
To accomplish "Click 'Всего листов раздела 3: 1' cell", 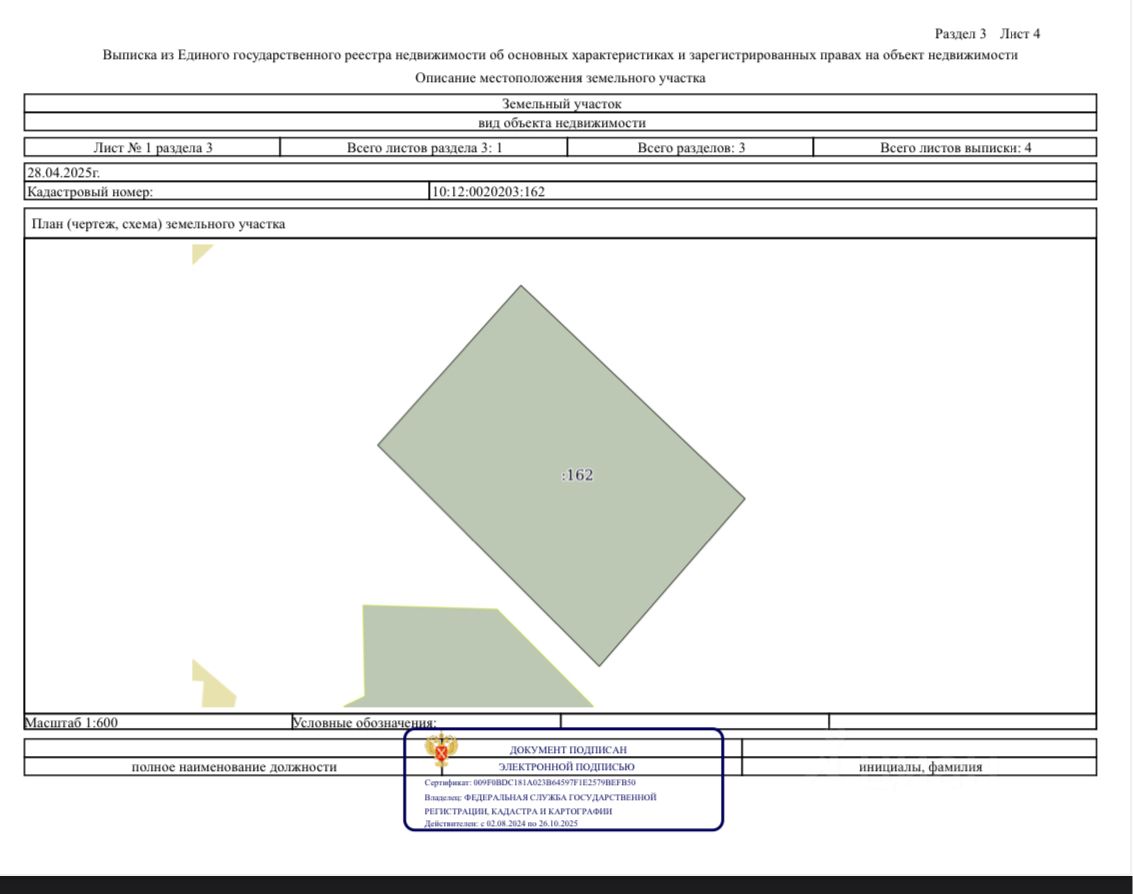I will coord(424,147).
